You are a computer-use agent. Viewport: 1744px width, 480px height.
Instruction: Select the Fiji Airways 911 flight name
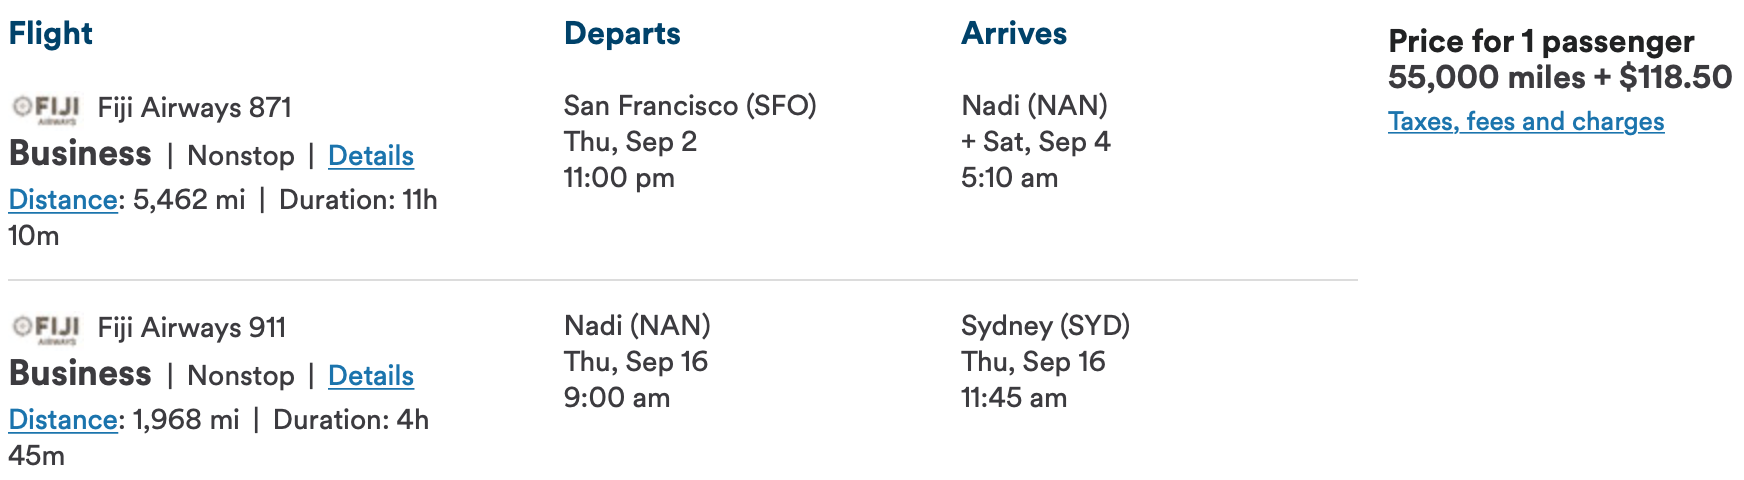[x=192, y=328]
